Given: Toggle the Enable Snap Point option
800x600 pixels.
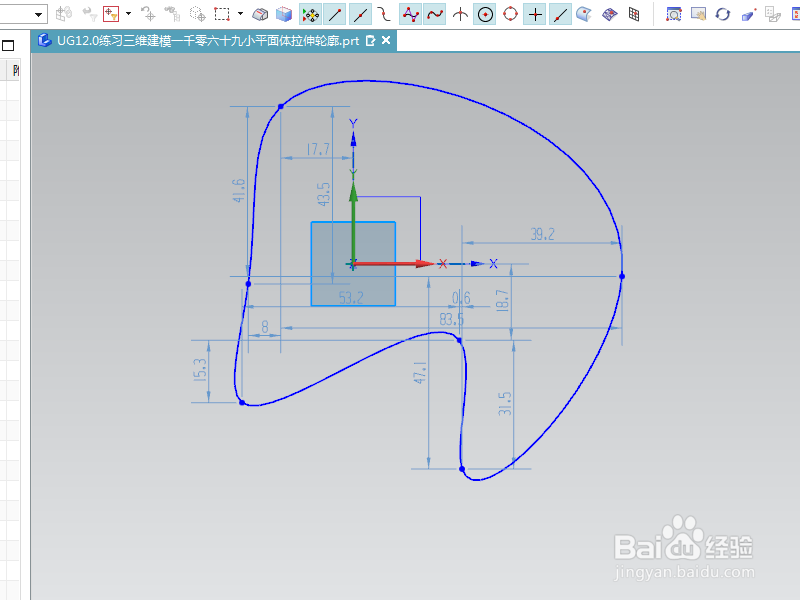Looking at the screenshot, I should pos(310,14).
